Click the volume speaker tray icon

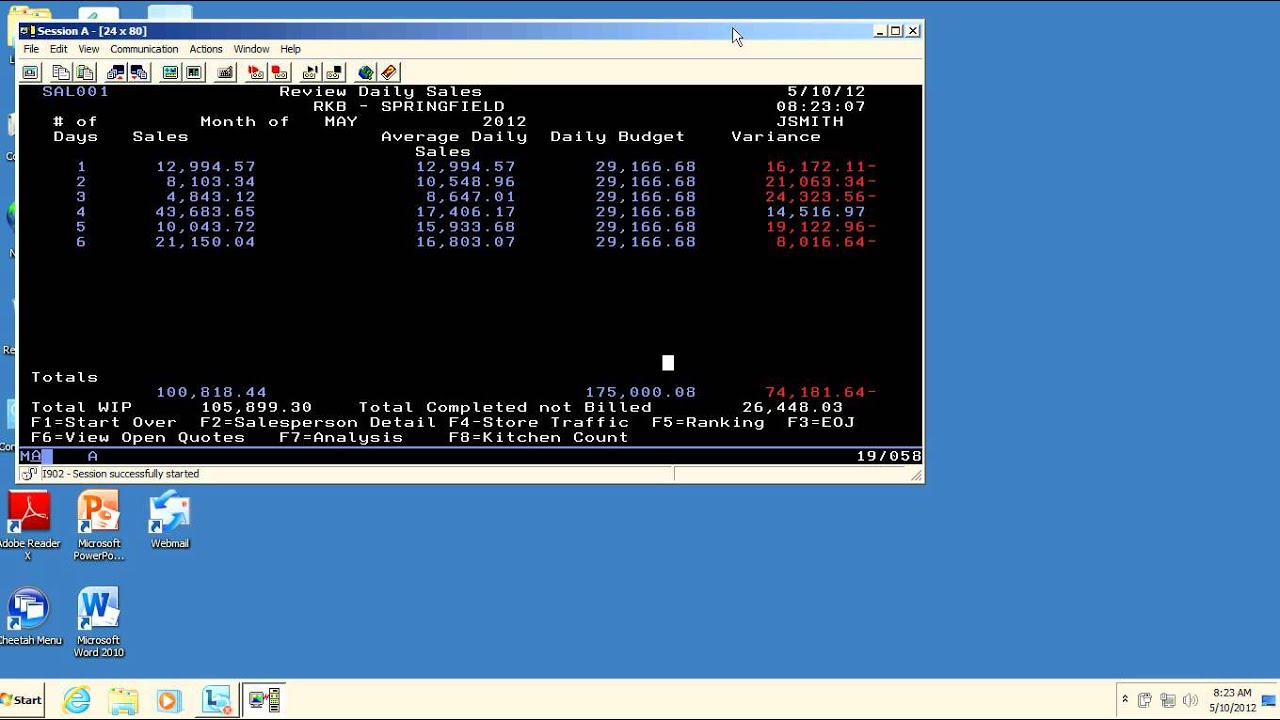(1190, 700)
